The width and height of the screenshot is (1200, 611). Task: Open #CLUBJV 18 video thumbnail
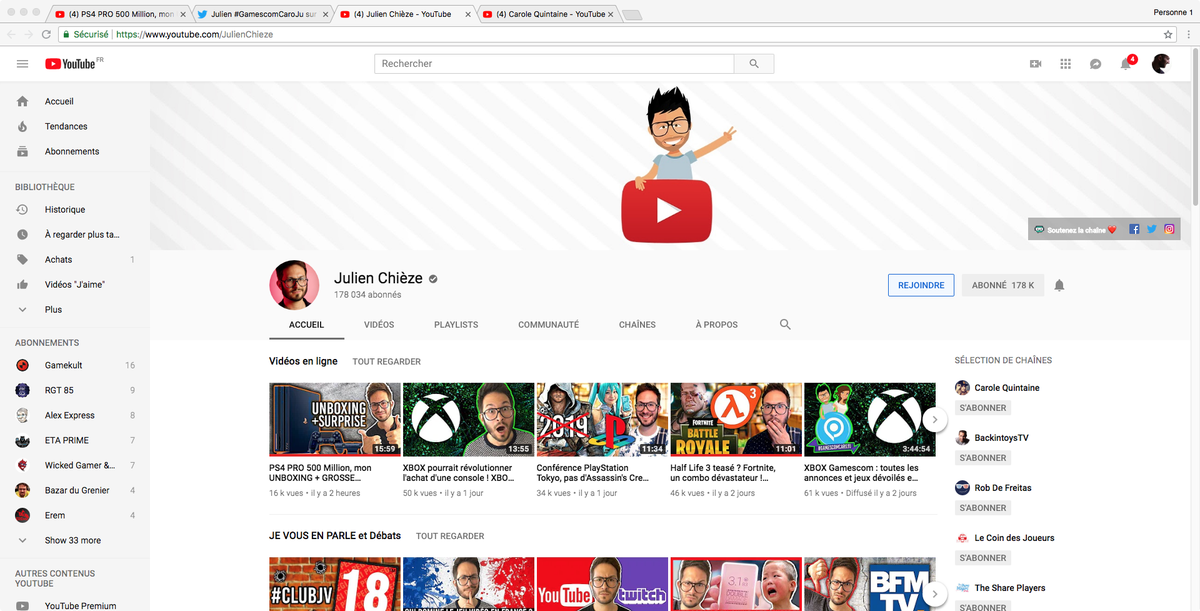[x=335, y=584]
